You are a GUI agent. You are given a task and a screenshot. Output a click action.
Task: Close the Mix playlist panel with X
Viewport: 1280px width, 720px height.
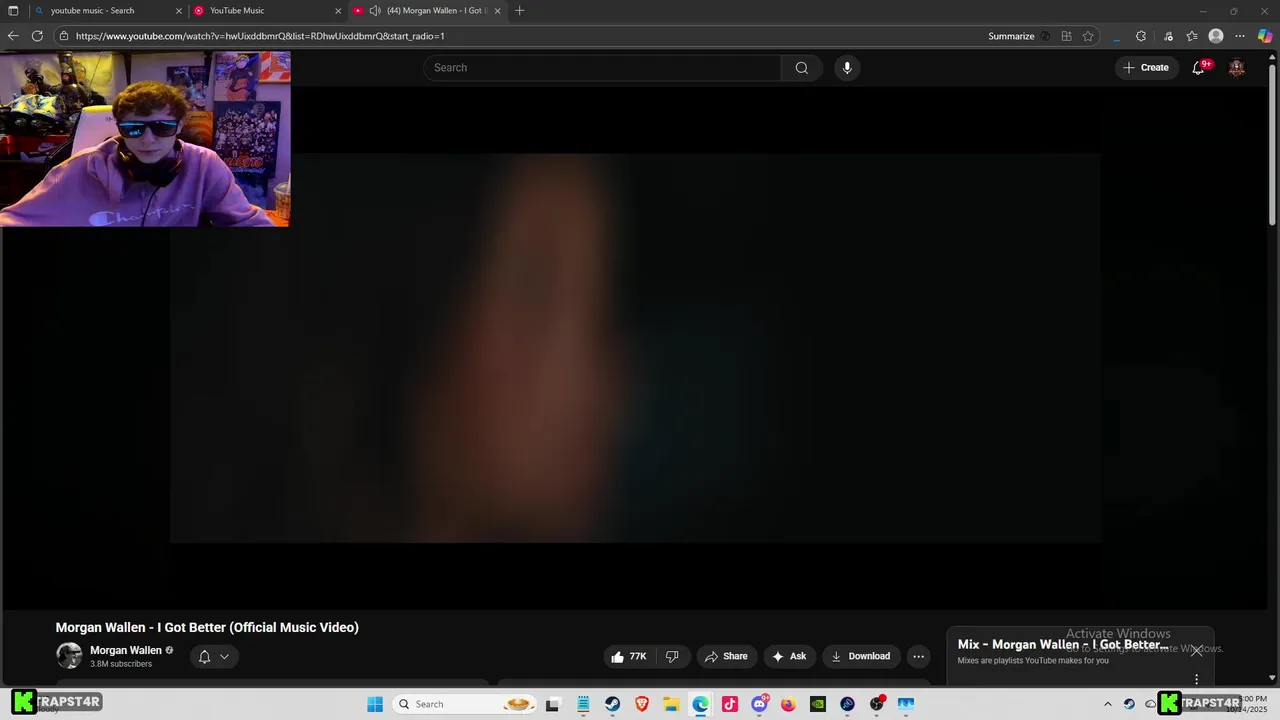point(1197,651)
